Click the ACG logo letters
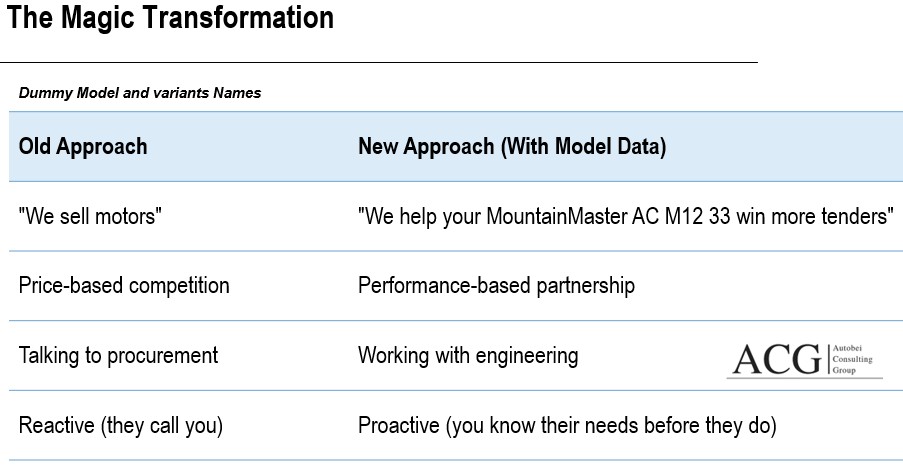Image resolution: width=903 pixels, height=466 pixels. coord(777,359)
